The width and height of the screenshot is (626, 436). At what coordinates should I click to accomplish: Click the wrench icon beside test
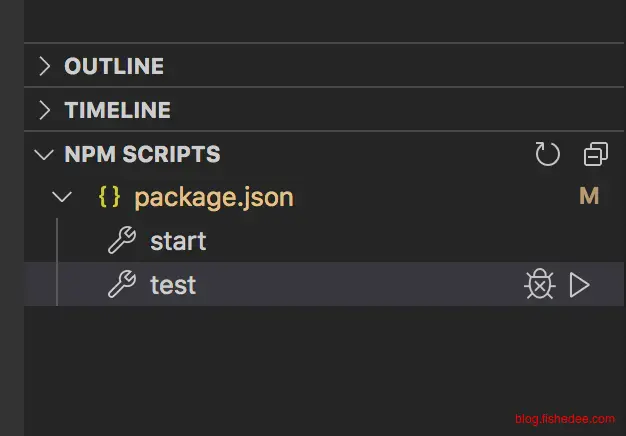[x=121, y=286]
